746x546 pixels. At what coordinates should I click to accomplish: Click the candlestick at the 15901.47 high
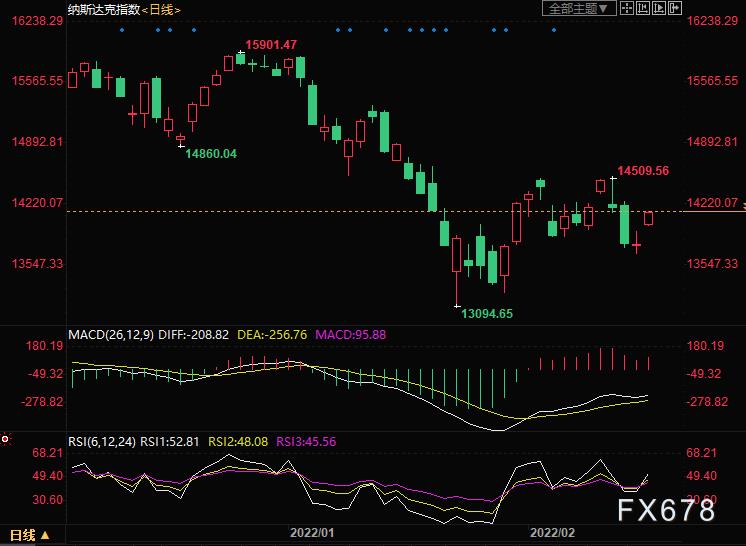(241, 58)
